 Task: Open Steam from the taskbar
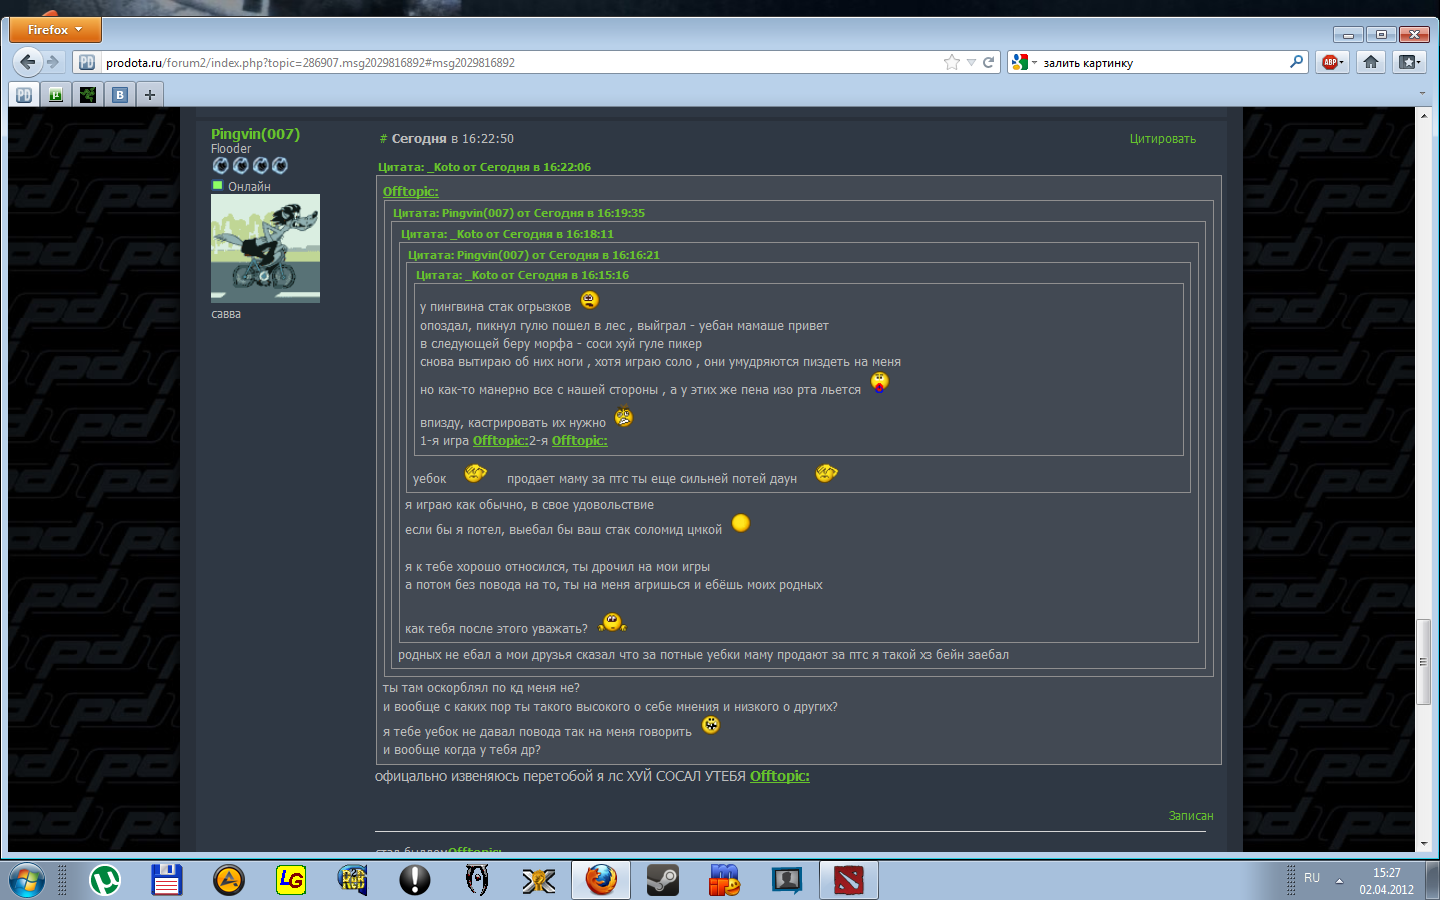coord(663,880)
